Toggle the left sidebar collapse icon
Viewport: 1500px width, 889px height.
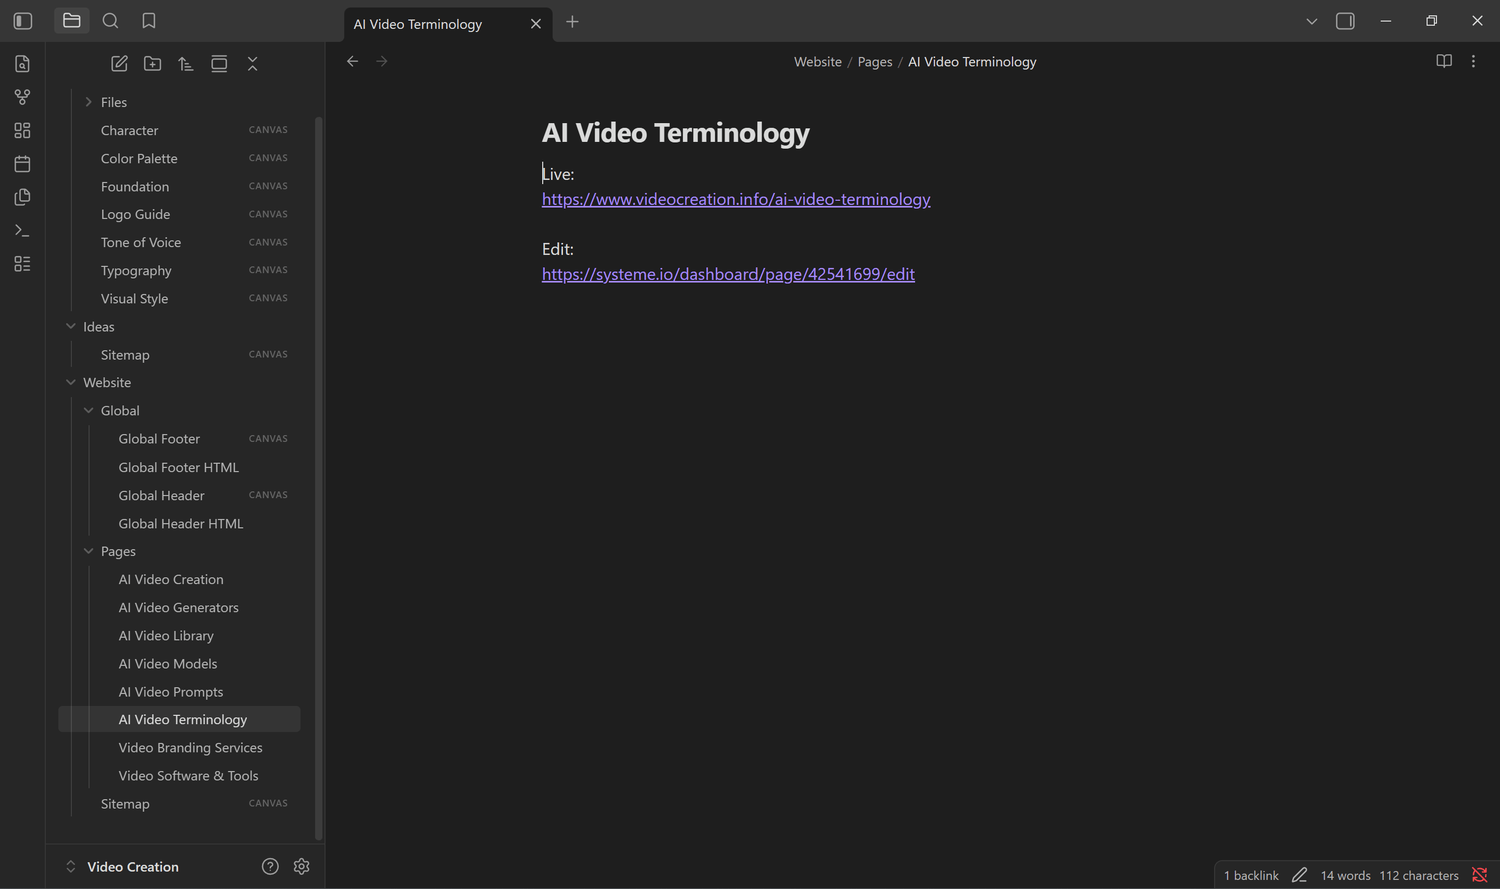23,21
